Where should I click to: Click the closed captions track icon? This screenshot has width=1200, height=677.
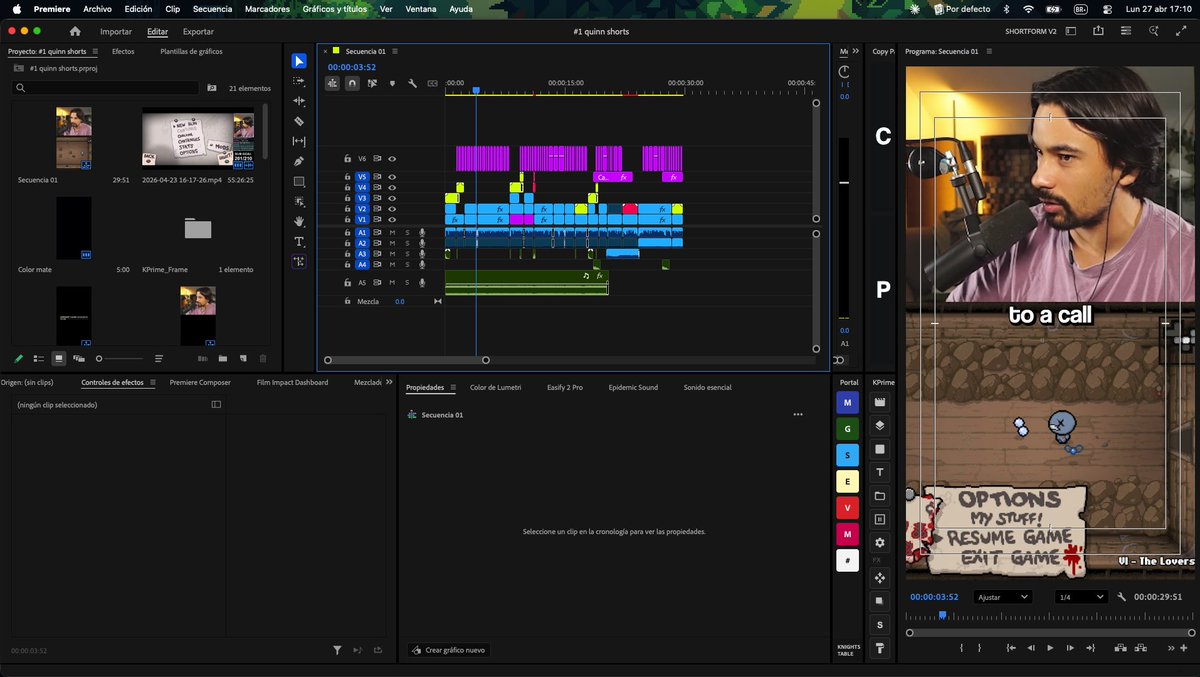point(432,83)
